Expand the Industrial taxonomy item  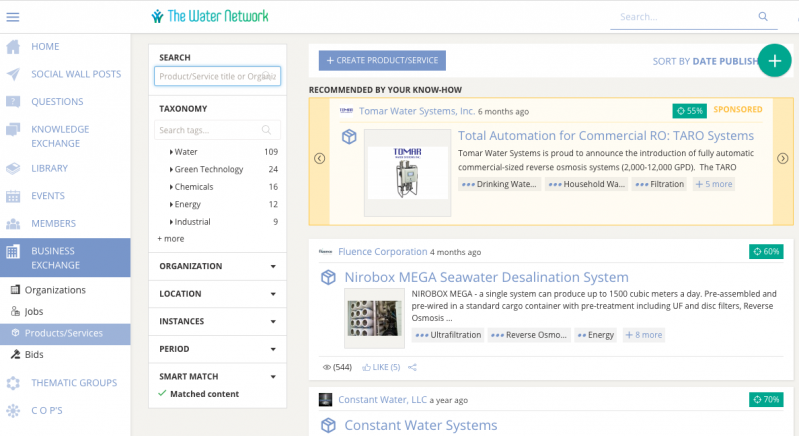pos(171,222)
